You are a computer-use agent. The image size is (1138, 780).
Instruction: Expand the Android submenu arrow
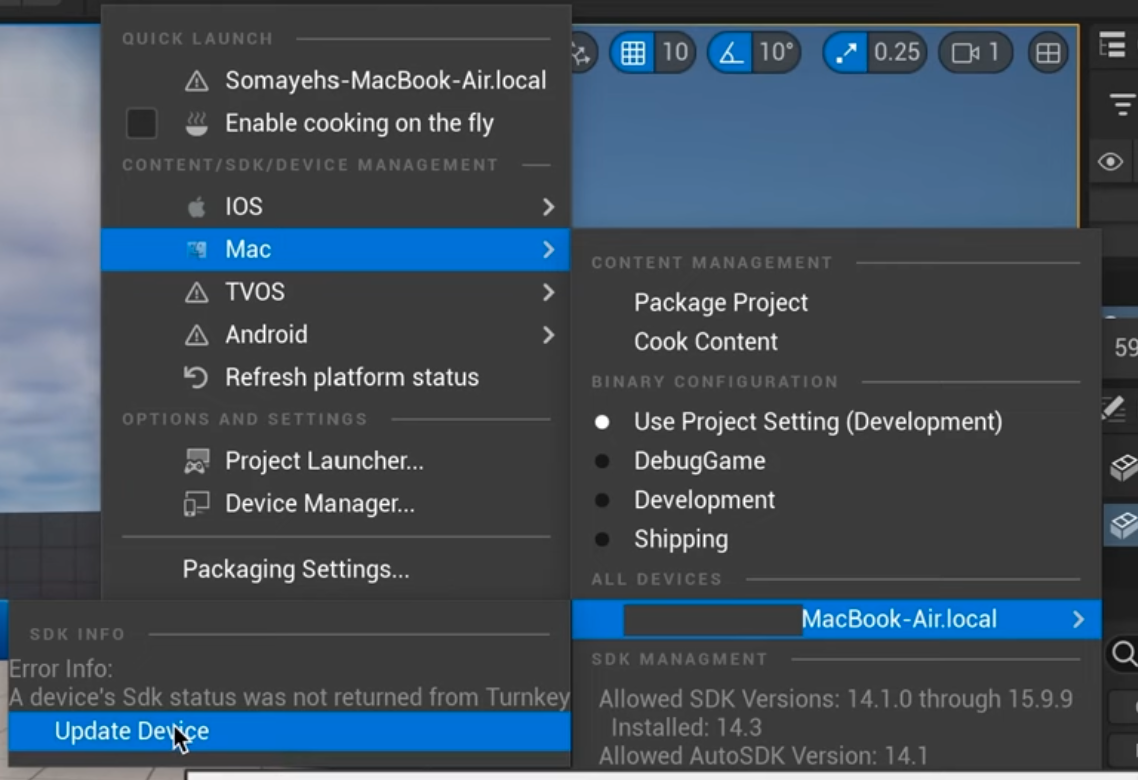[x=548, y=335]
